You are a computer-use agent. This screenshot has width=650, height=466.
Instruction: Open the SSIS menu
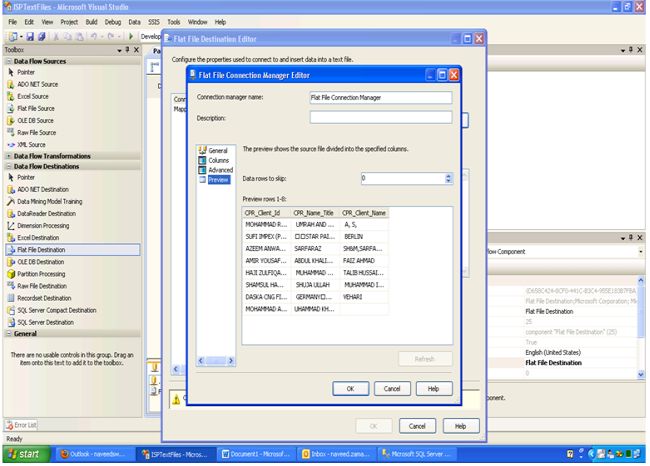click(154, 22)
